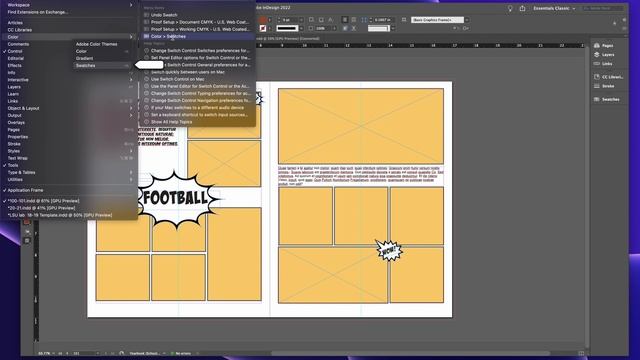
Task: Open Effects from the Window menu
Action: (14, 65)
